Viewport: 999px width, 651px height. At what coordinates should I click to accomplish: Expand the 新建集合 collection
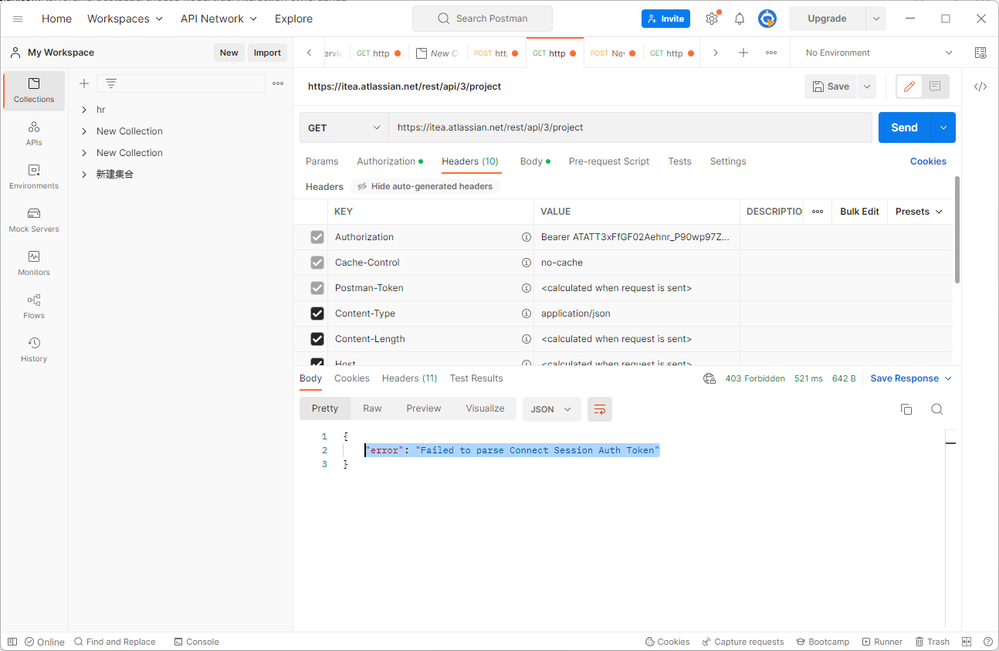[84, 175]
